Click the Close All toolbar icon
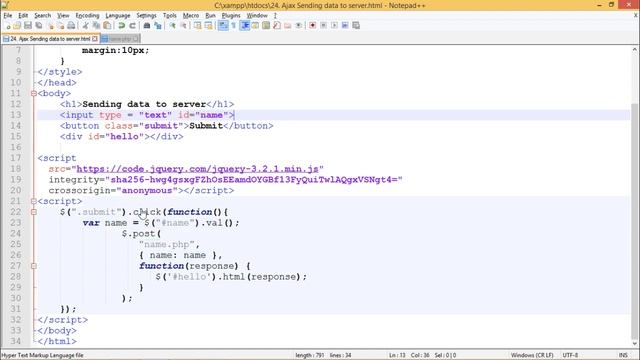The height and width of the screenshot is (360, 640). (x=61, y=26)
